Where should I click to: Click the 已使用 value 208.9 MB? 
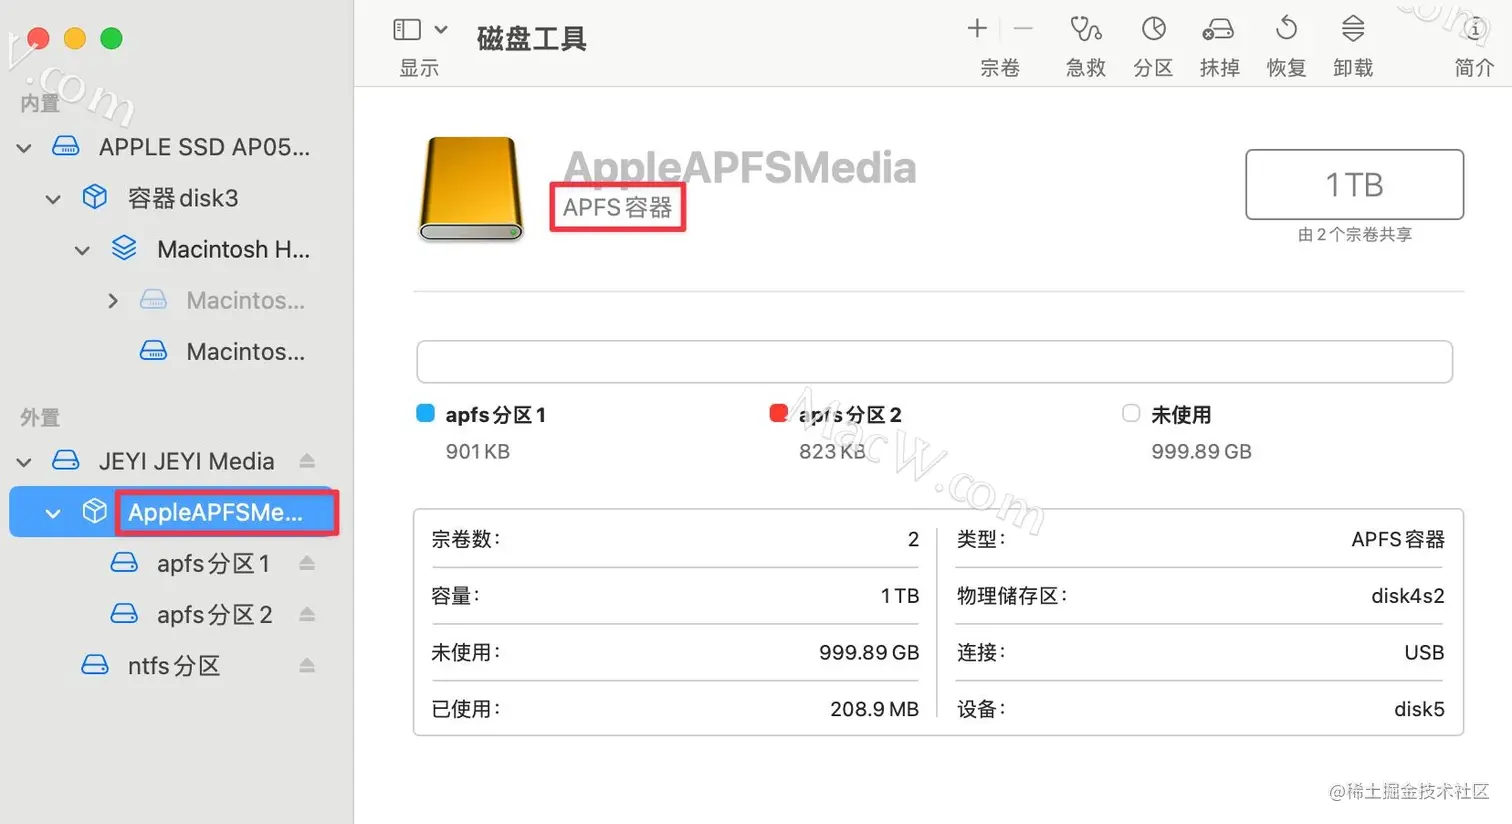pos(874,710)
